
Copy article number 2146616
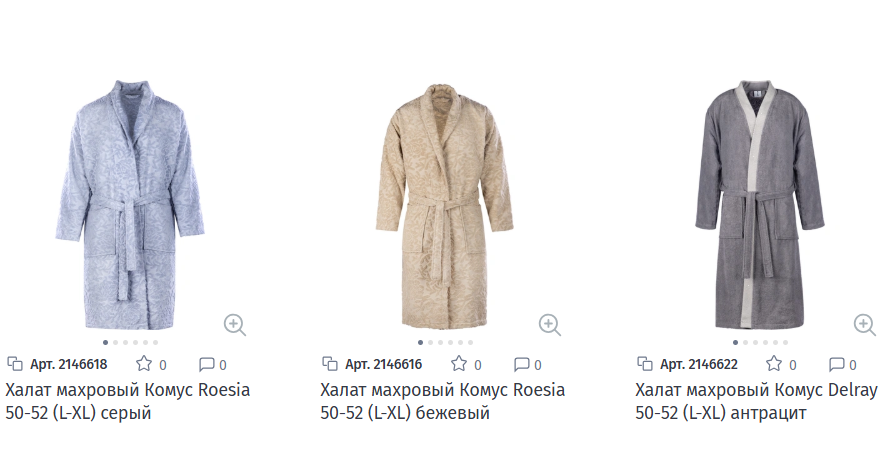pos(329,364)
